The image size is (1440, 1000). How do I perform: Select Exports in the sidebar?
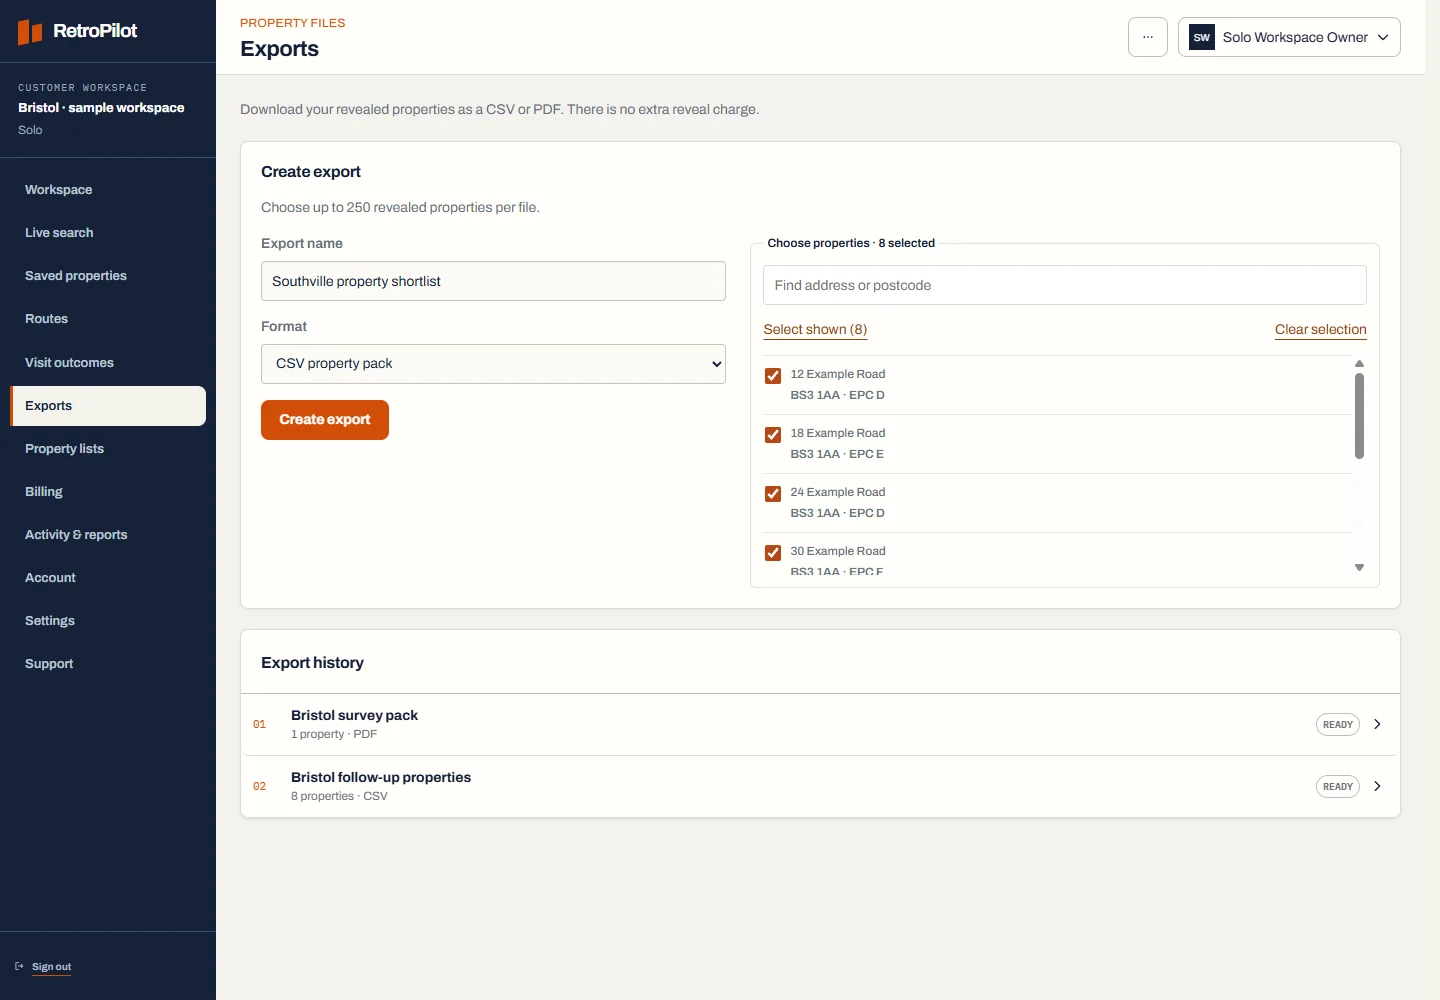click(108, 406)
